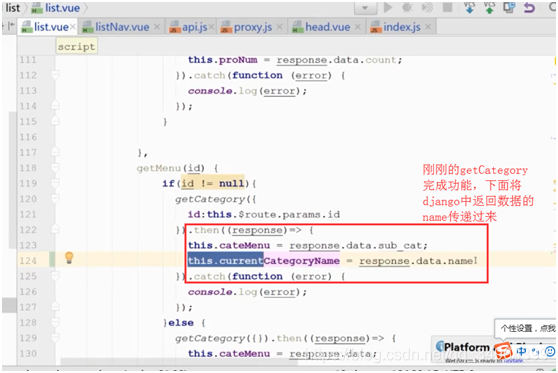
Task: Collapse the fold marker at line 112
Action: click(55, 75)
